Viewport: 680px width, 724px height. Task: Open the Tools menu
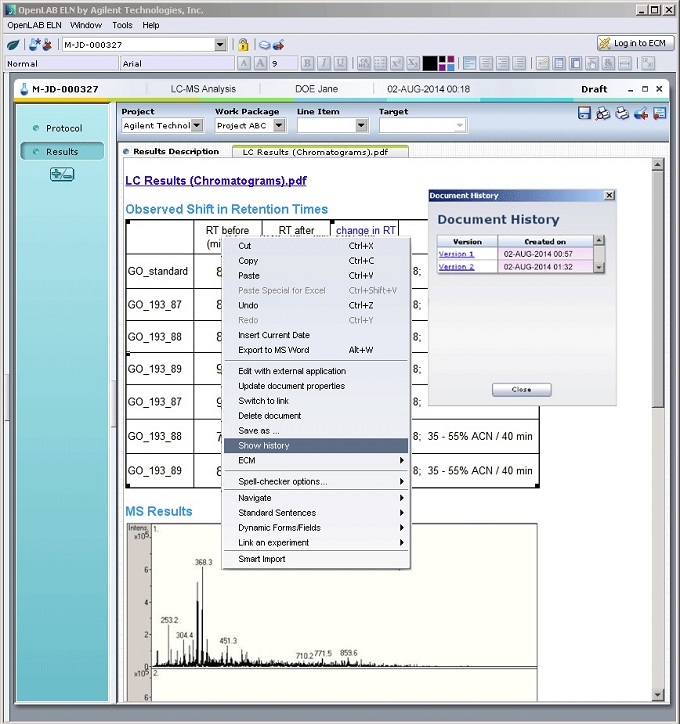point(122,24)
